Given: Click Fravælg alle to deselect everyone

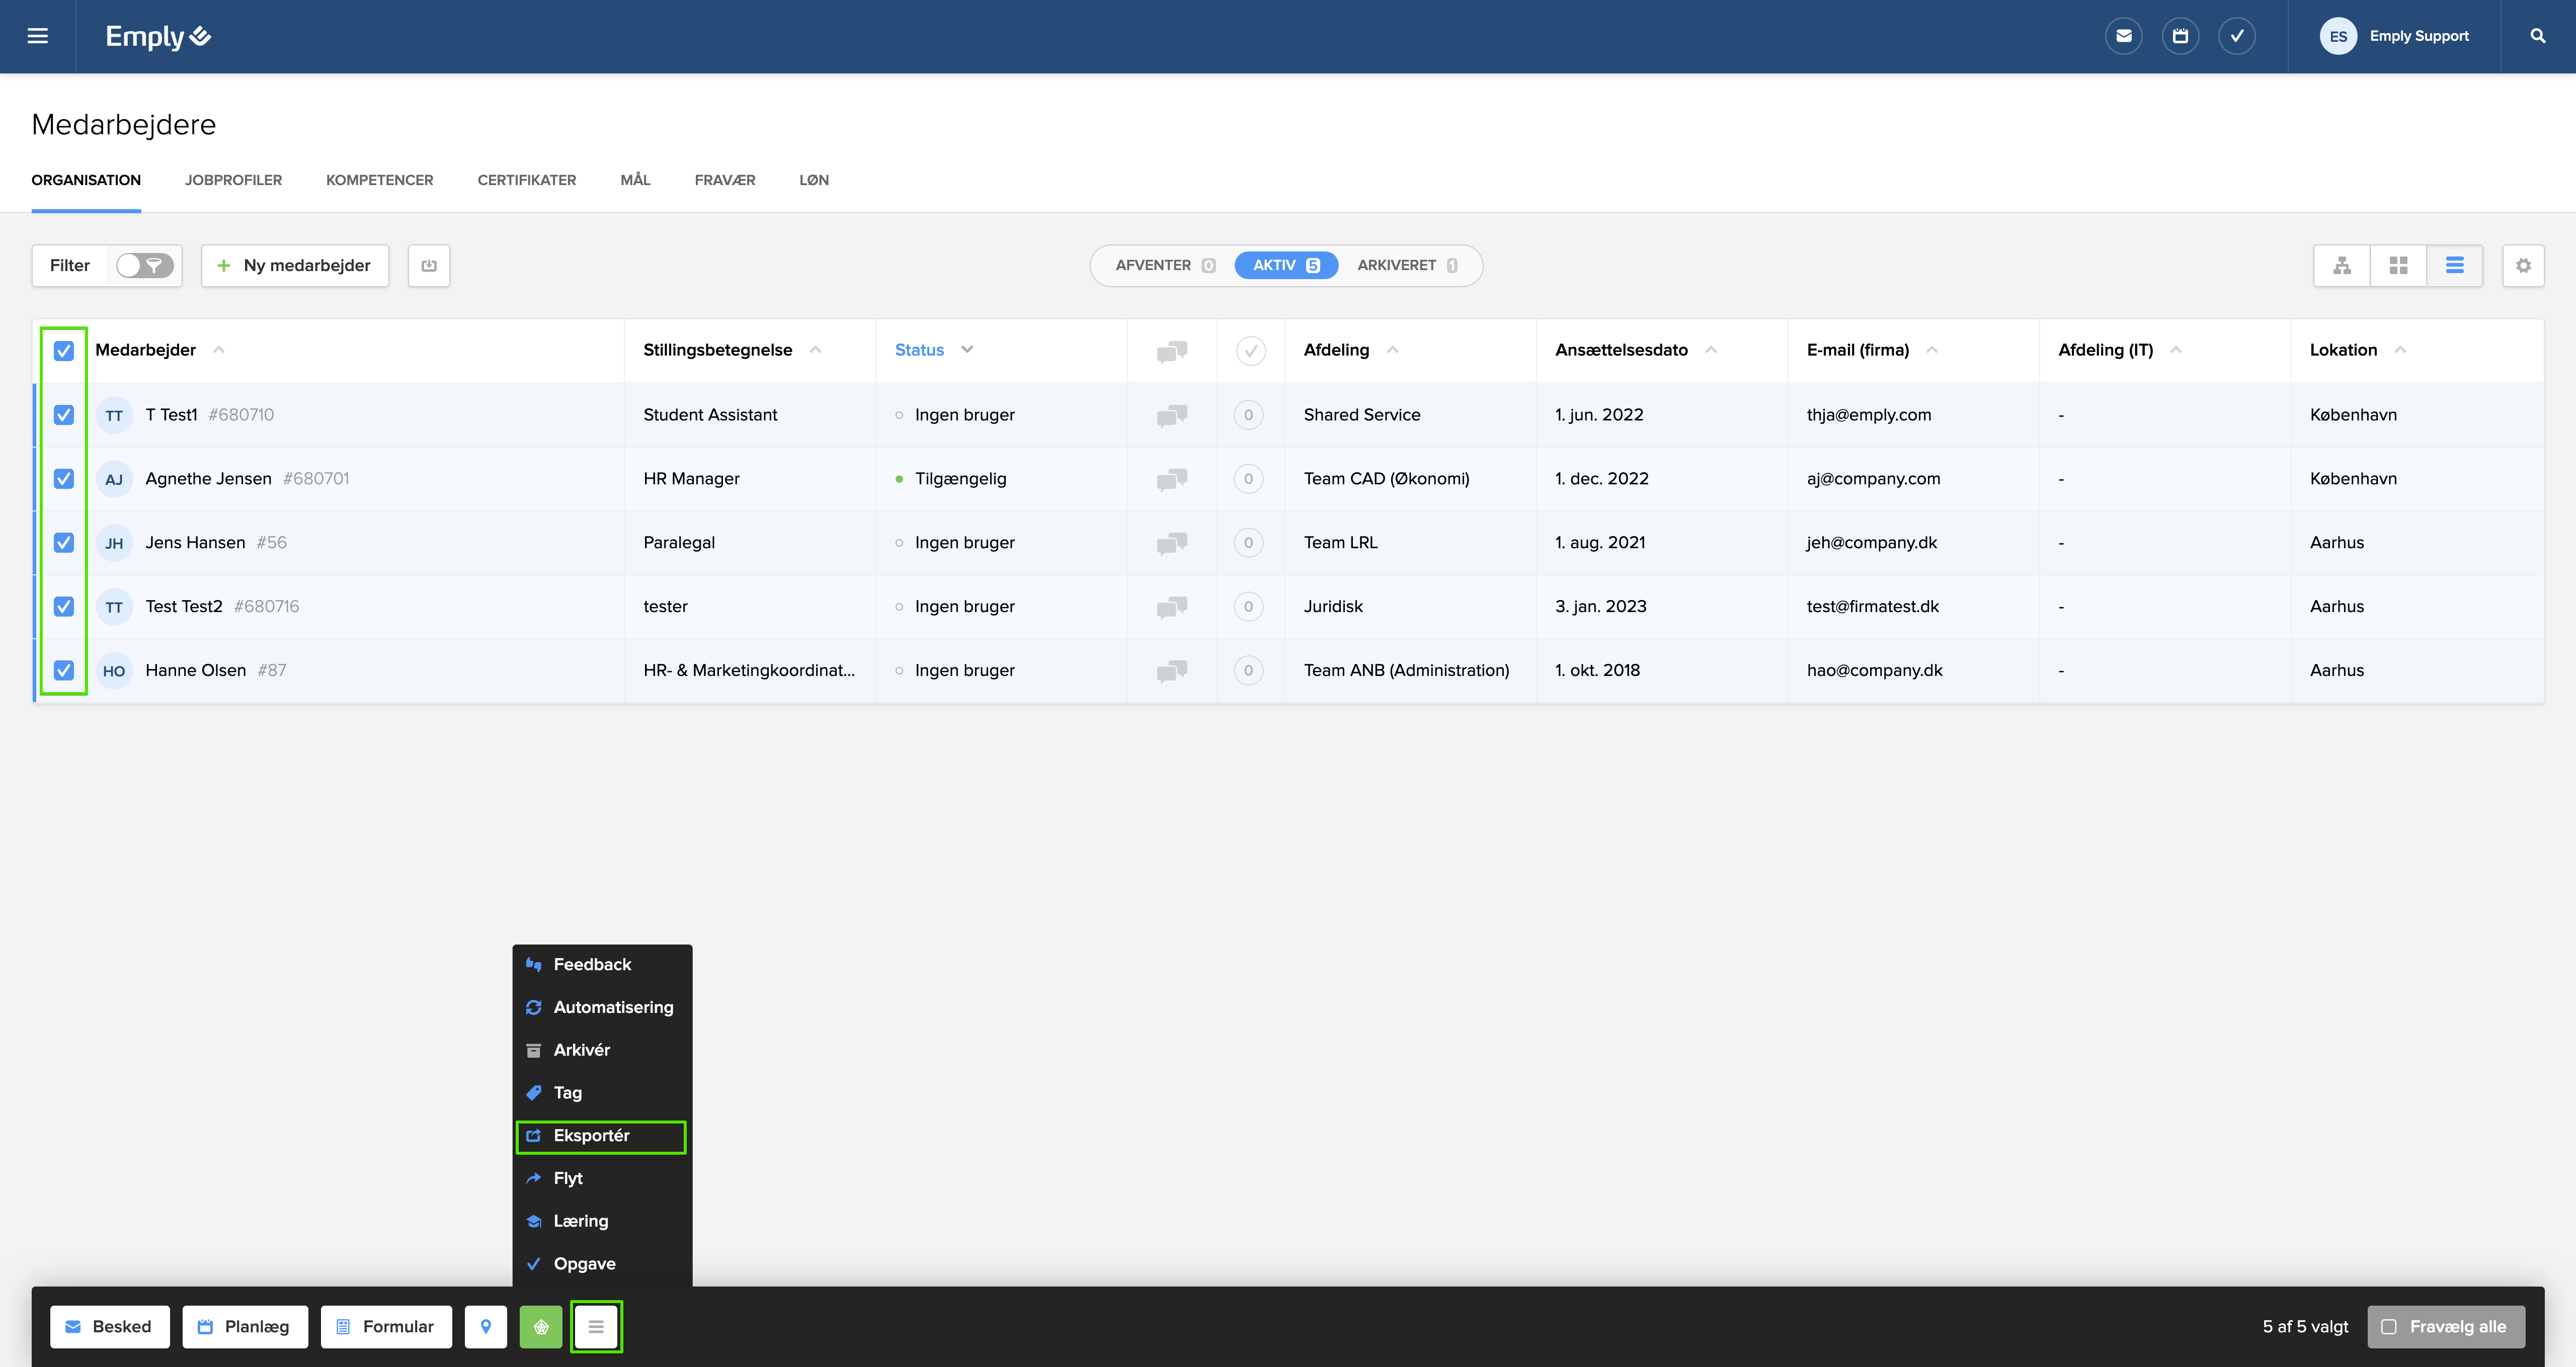Looking at the screenshot, I should pos(2445,1326).
